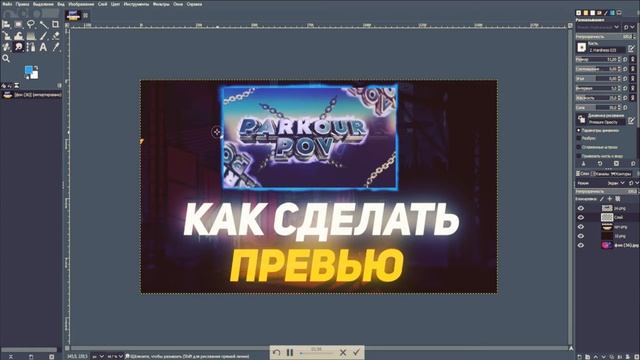Click the Pressure Opacity dynamics field
Viewport: 640px width, 360px height.
pyautogui.click(x=607, y=122)
